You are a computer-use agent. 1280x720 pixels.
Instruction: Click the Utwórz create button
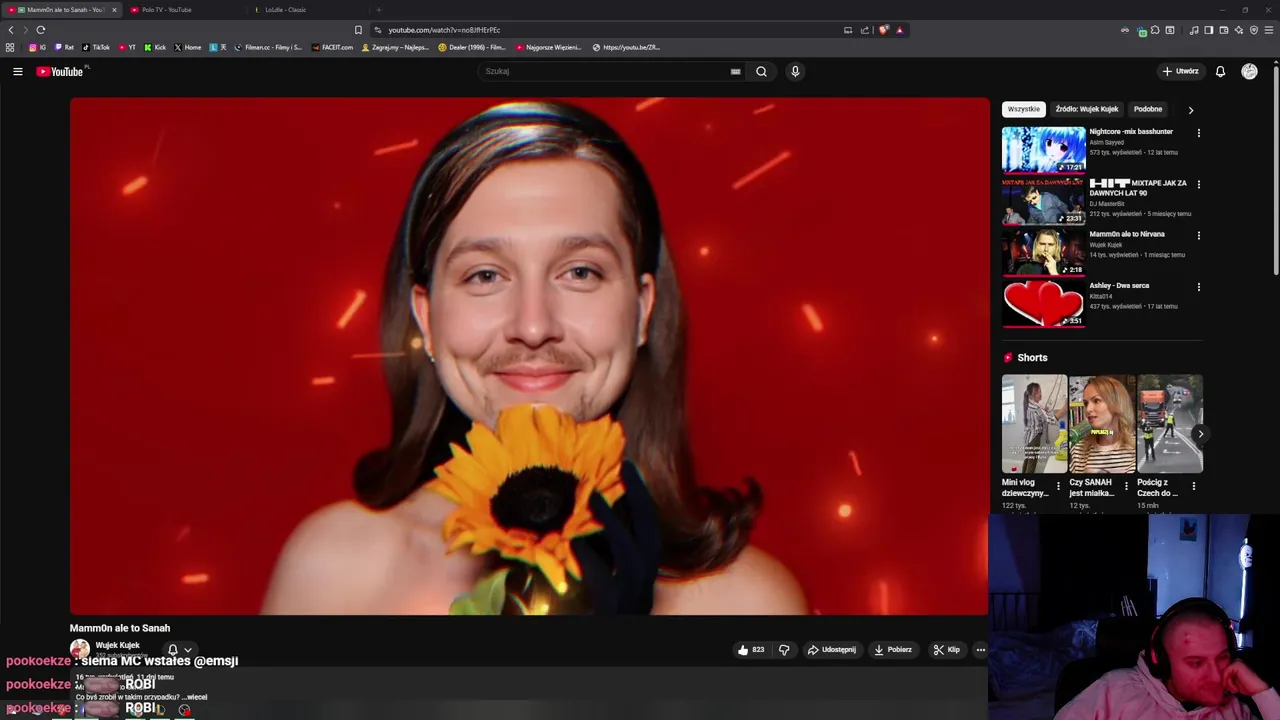coord(1180,71)
